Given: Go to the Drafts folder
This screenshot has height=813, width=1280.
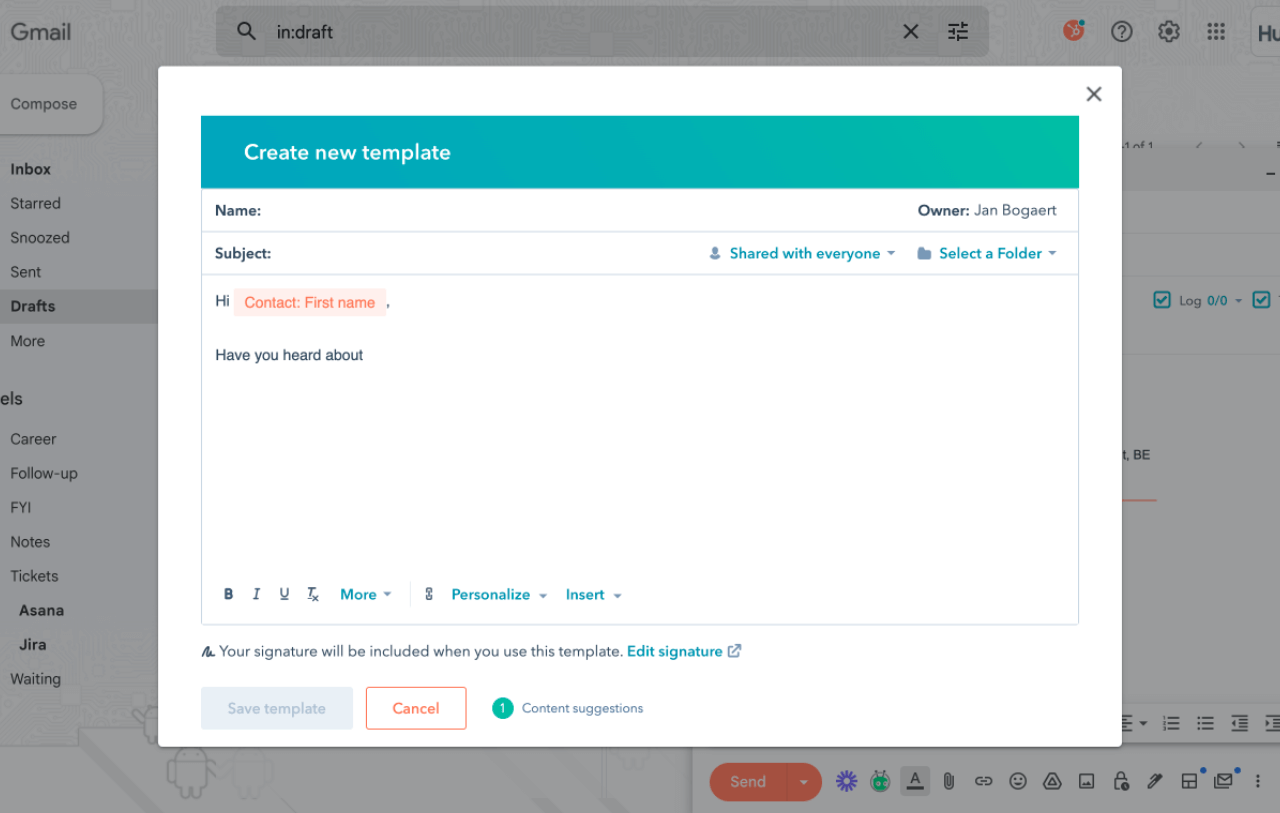Looking at the screenshot, I should pyautogui.click(x=33, y=307).
